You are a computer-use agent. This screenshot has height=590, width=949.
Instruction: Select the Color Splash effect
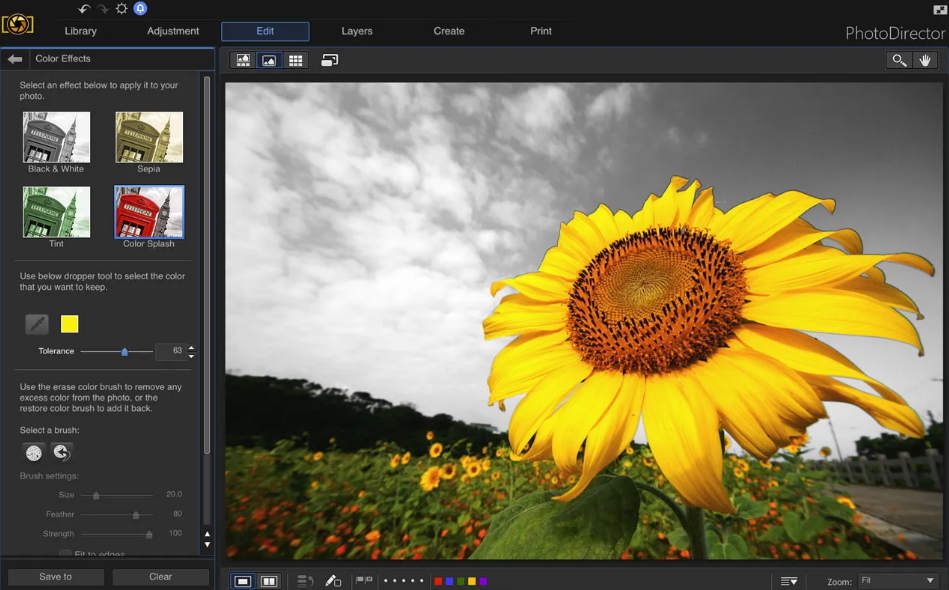pyautogui.click(x=149, y=212)
